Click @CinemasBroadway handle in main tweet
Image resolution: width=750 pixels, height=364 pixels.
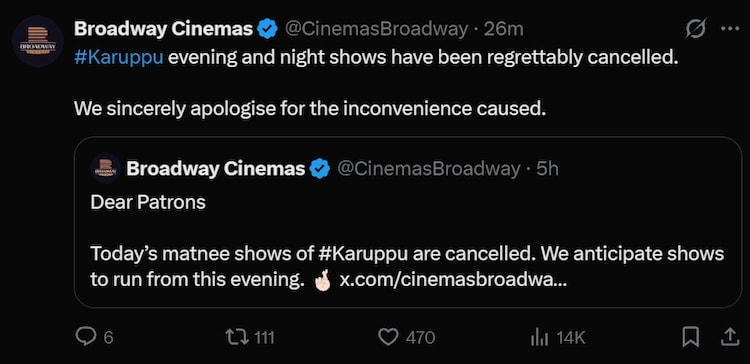(x=376, y=30)
